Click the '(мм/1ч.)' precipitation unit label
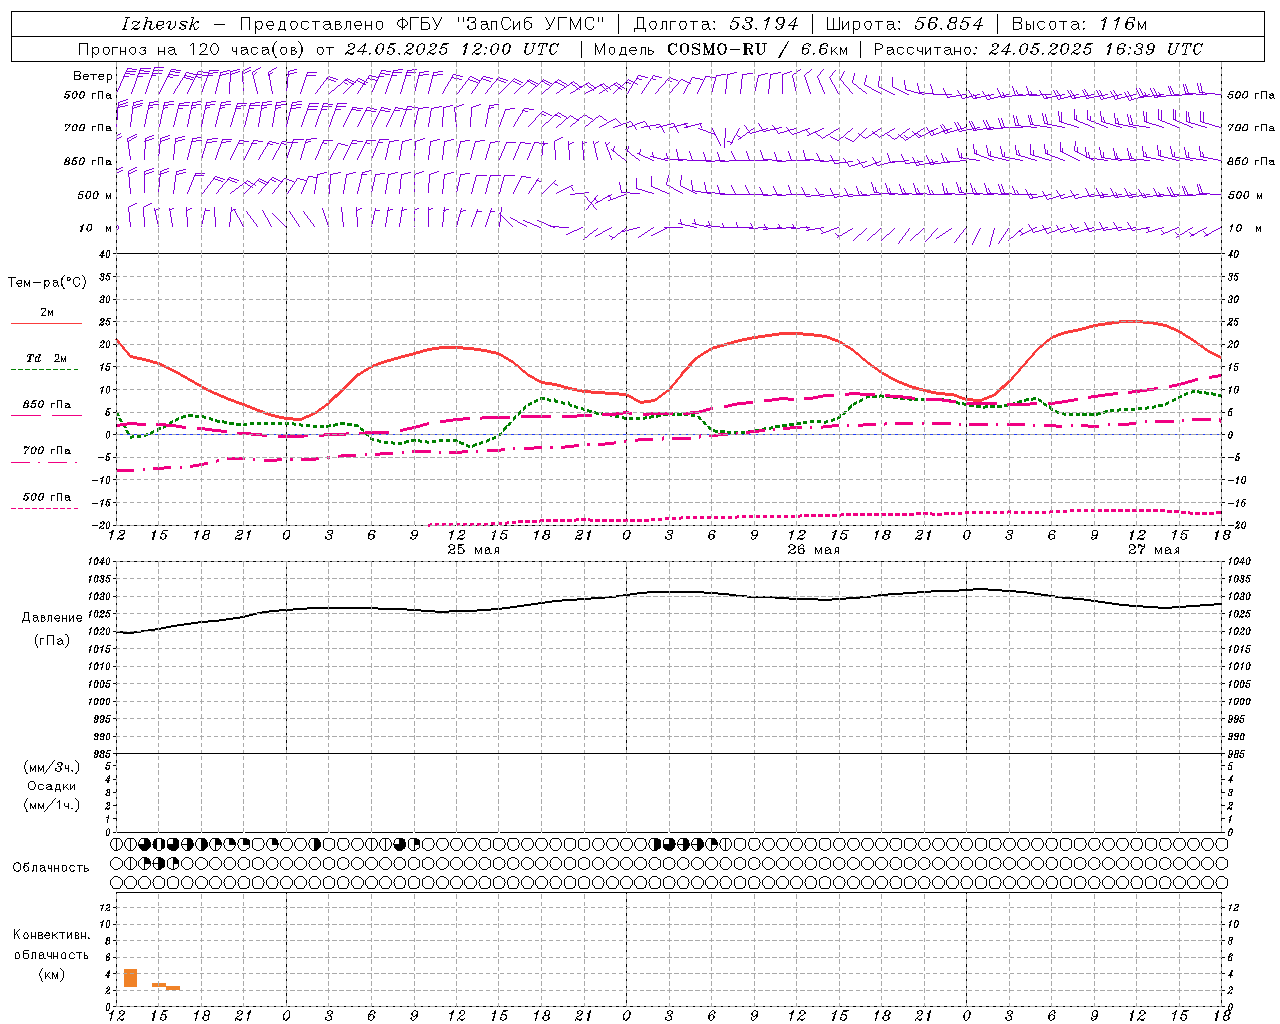This screenshot has height=1024, width=1280. [52, 805]
